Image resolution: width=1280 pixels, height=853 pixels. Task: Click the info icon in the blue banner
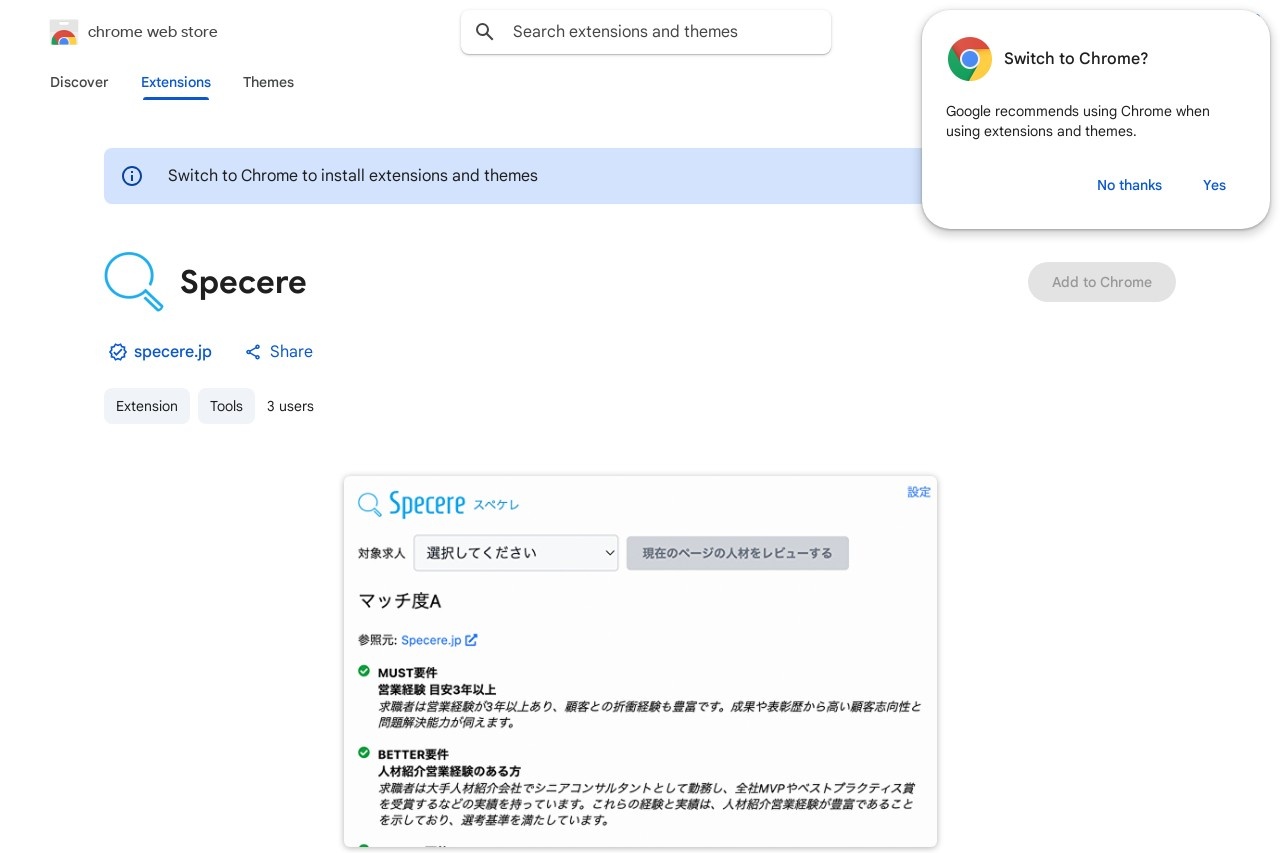(x=132, y=176)
